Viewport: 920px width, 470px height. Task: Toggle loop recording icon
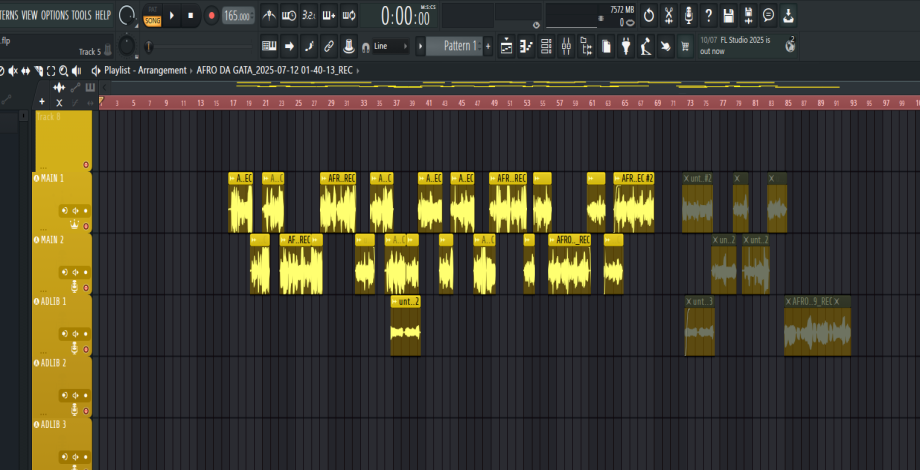click(349, 16)
